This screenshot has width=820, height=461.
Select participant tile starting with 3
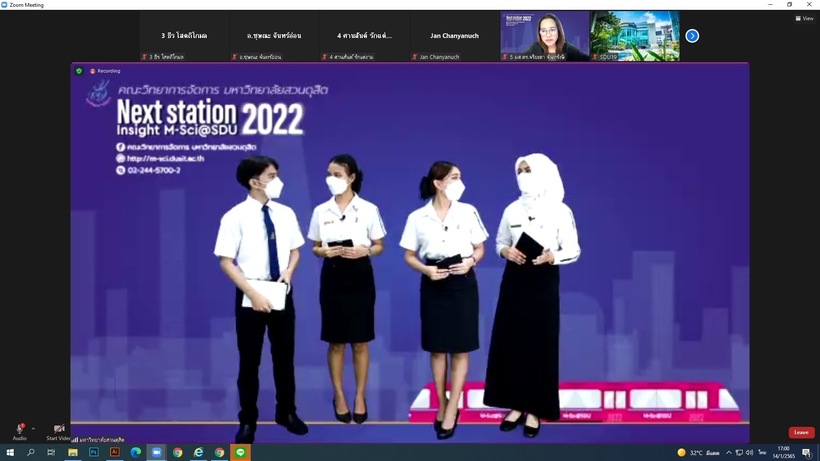click(x=184, y=36)
